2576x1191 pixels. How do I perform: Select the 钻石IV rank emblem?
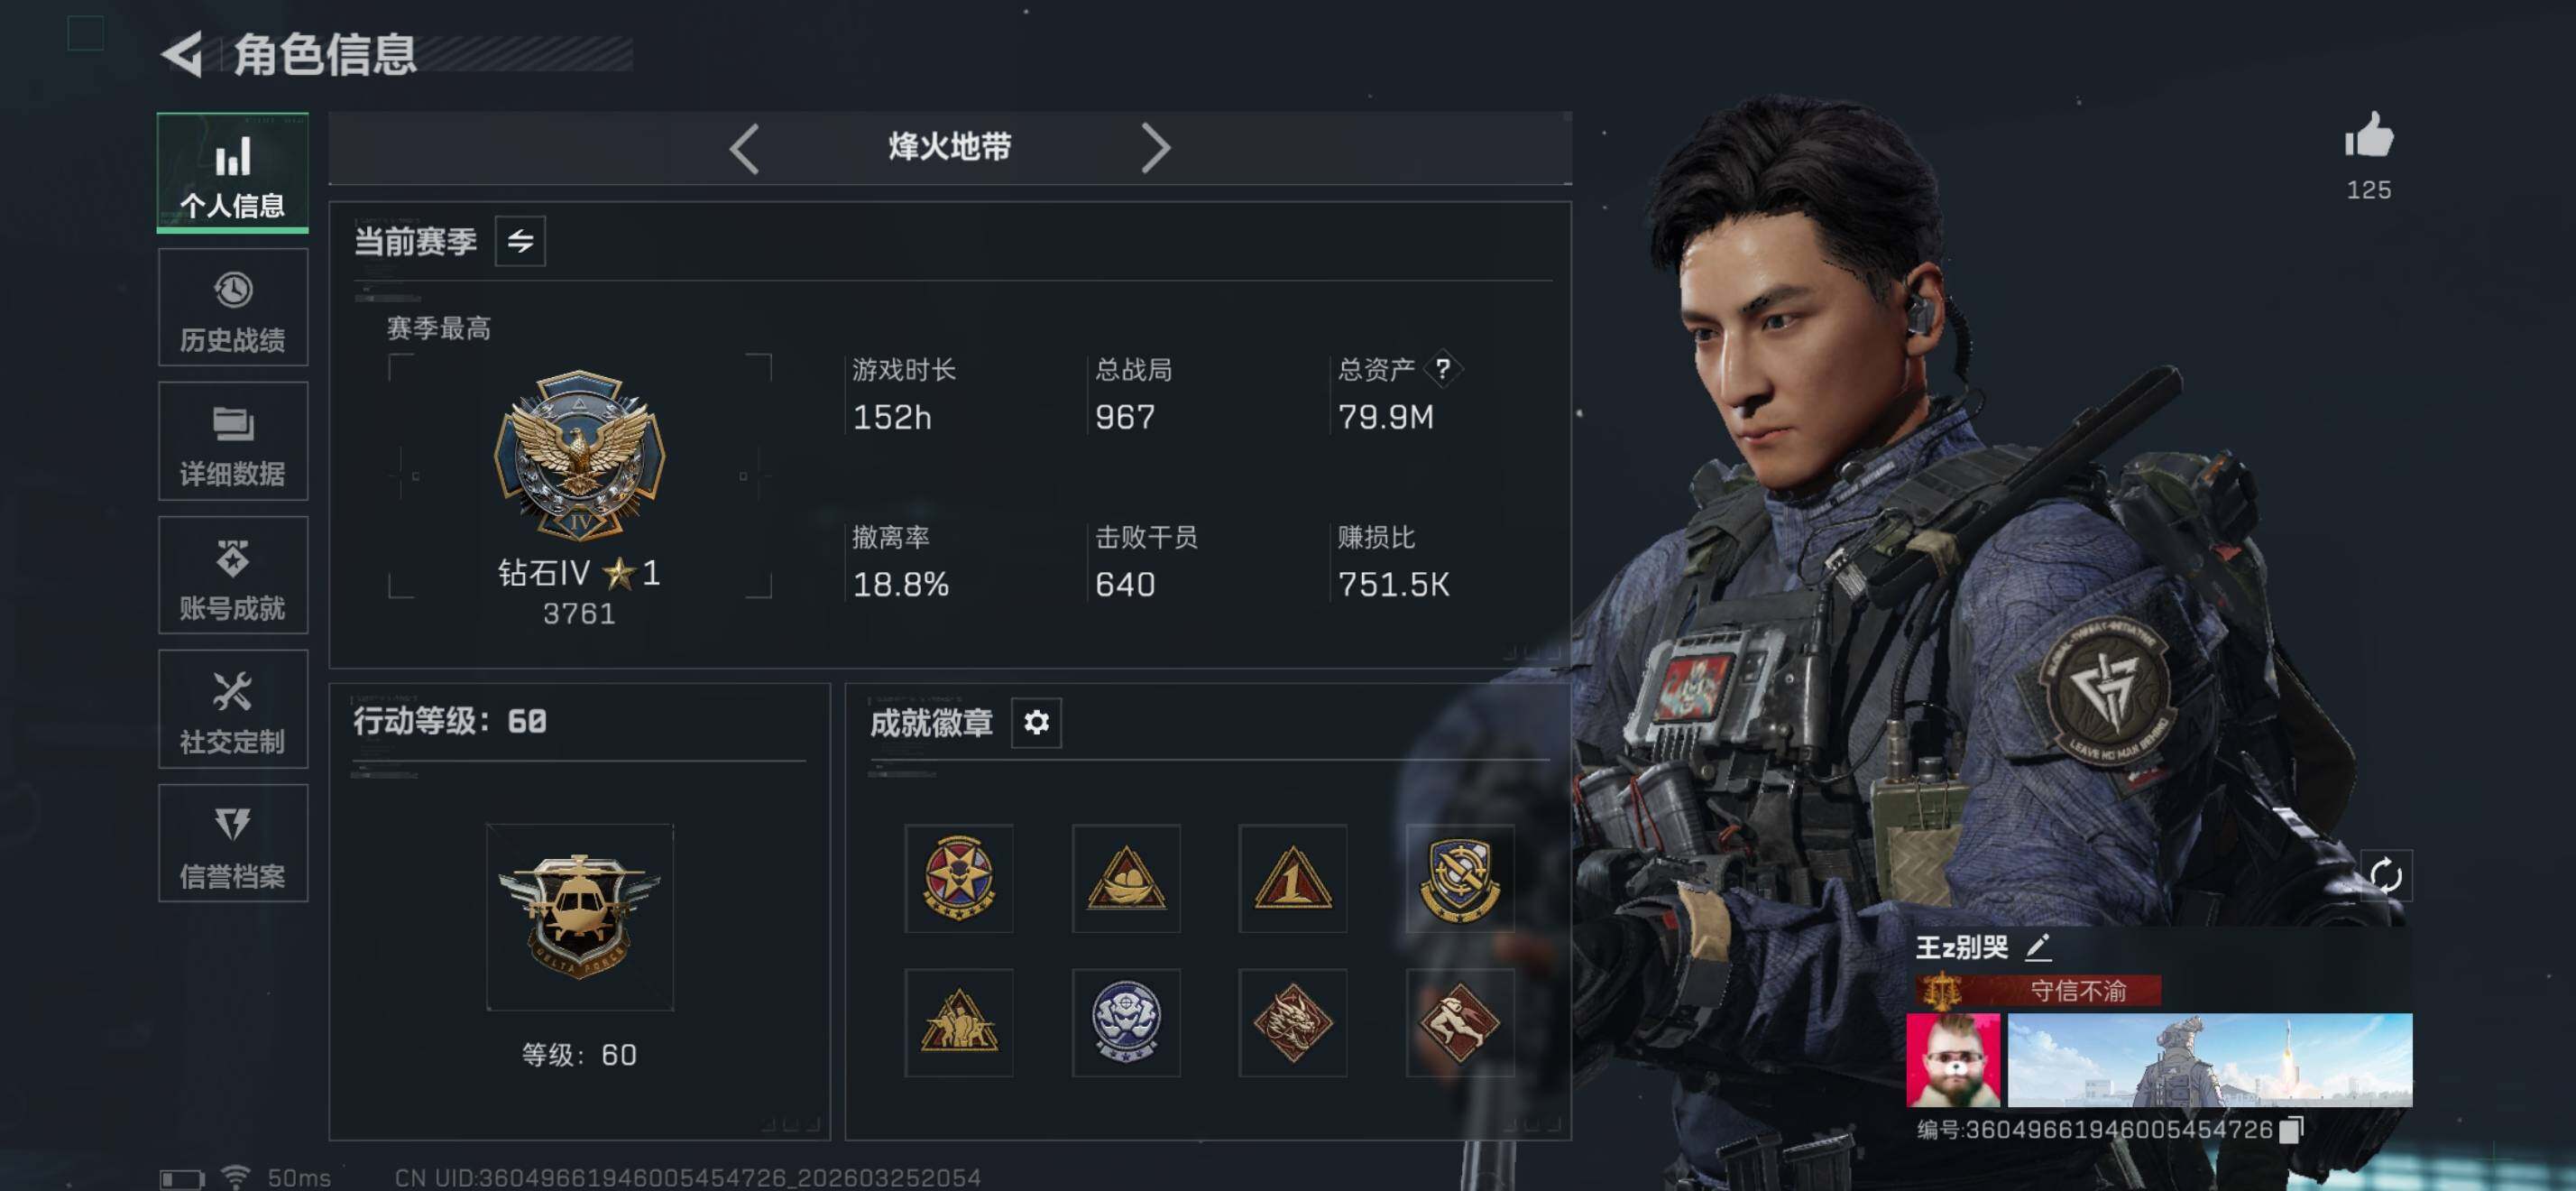(x=580, y=456)
